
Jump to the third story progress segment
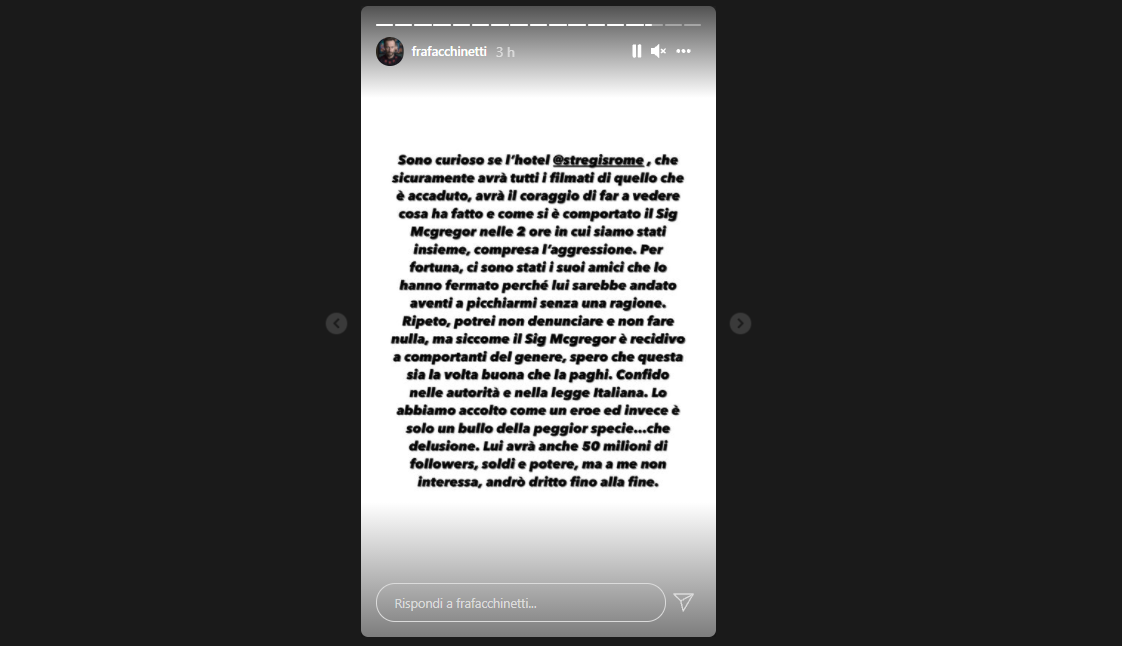point(423,25)
